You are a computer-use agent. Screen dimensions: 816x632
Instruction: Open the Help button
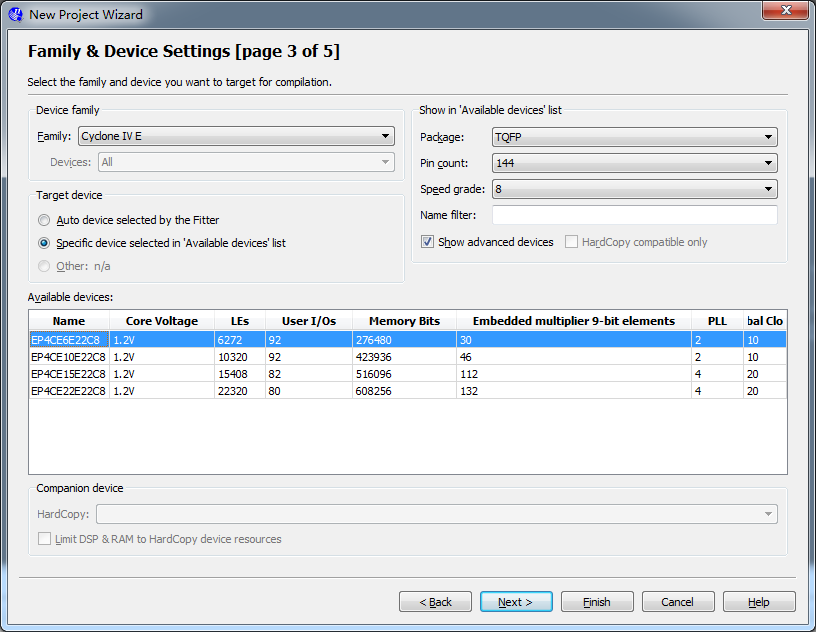[x=759, y=602]
